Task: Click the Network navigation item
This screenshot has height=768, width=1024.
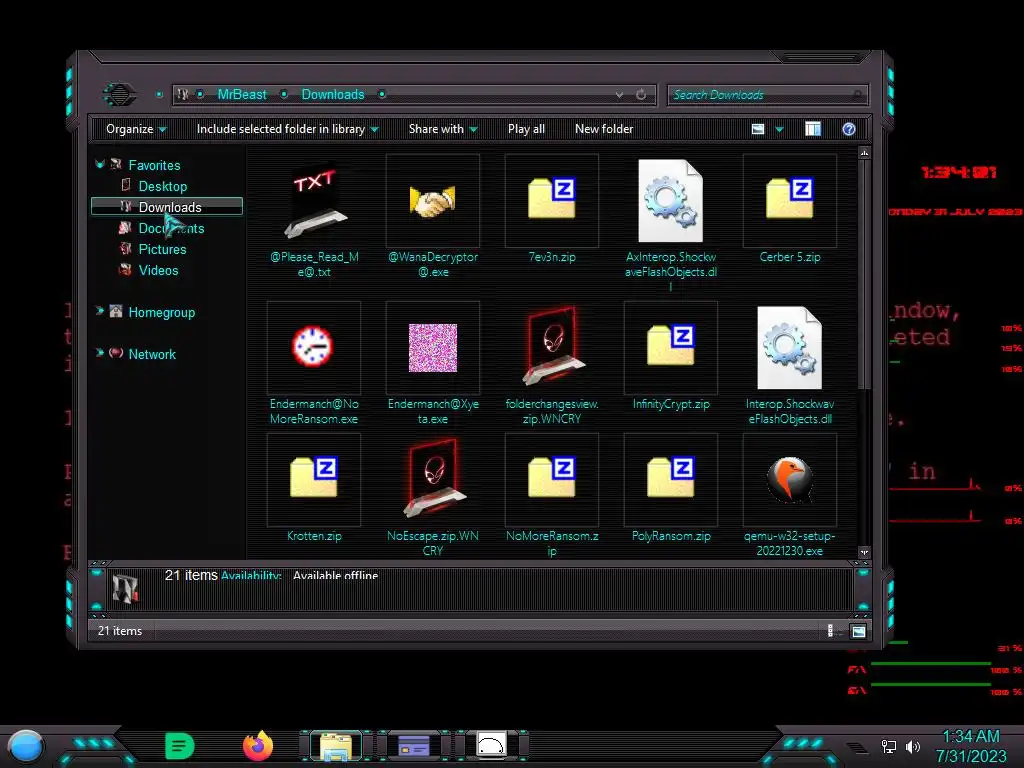Action: (152, 354)
